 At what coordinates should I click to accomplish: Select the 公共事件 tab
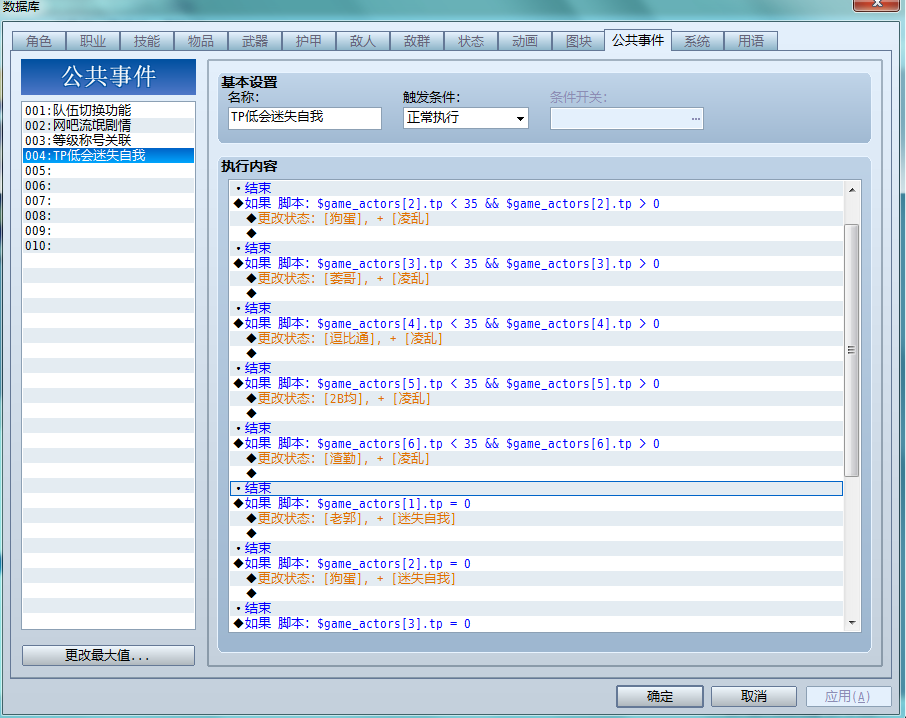(x=638, y=40)
